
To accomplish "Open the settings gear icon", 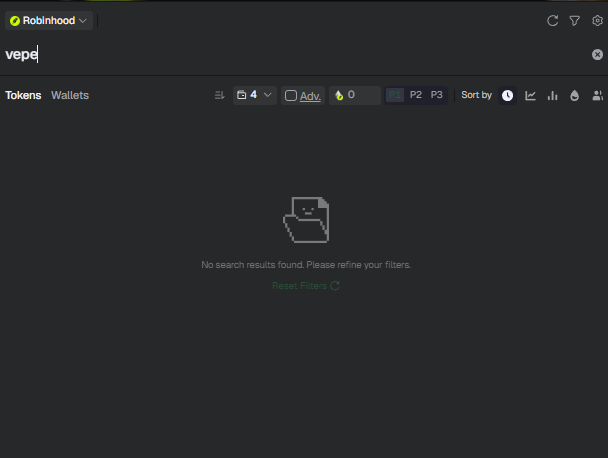I will [x=598, y=21].
